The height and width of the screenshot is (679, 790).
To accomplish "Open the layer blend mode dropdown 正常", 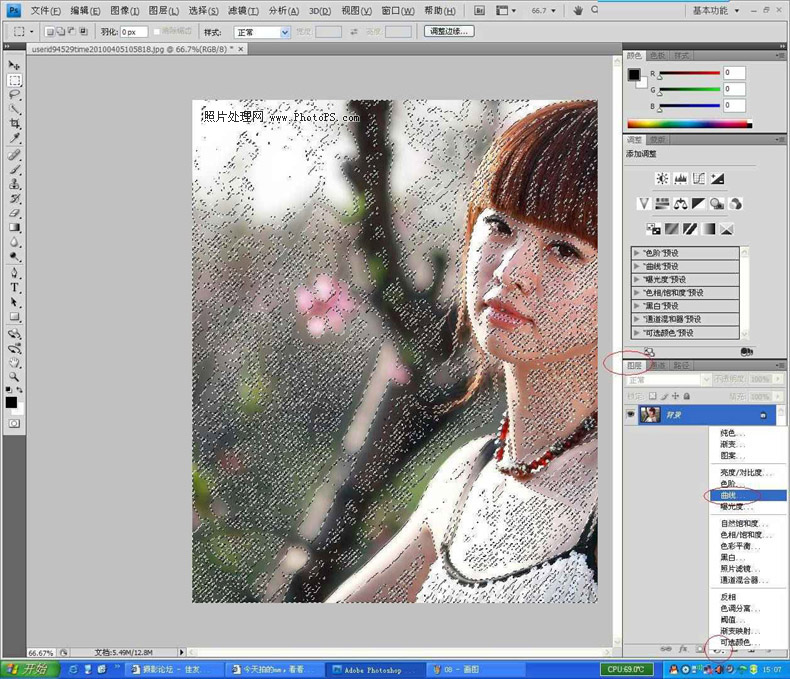I will point(669,379).
